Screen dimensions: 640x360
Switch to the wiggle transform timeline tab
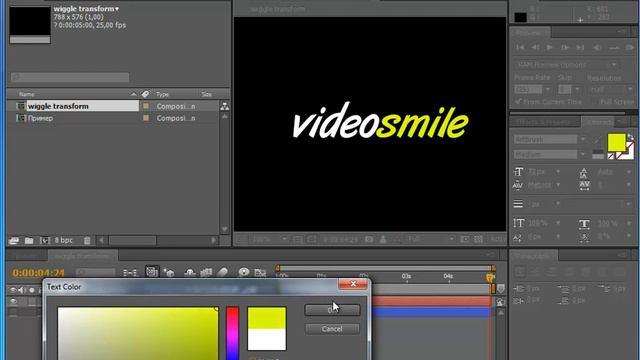[82, 256]
